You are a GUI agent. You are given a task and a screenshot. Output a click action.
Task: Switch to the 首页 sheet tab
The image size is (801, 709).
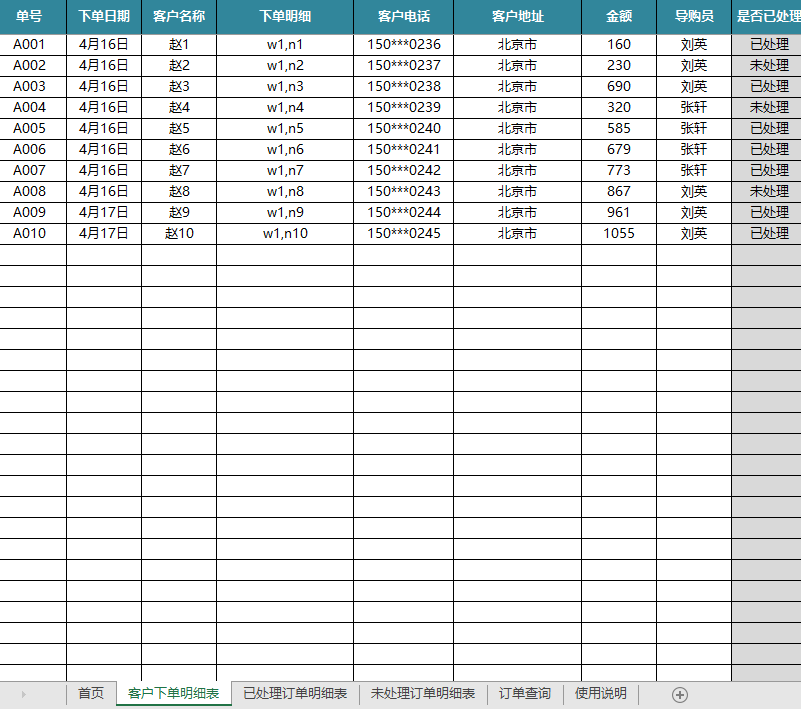(91, 693)
